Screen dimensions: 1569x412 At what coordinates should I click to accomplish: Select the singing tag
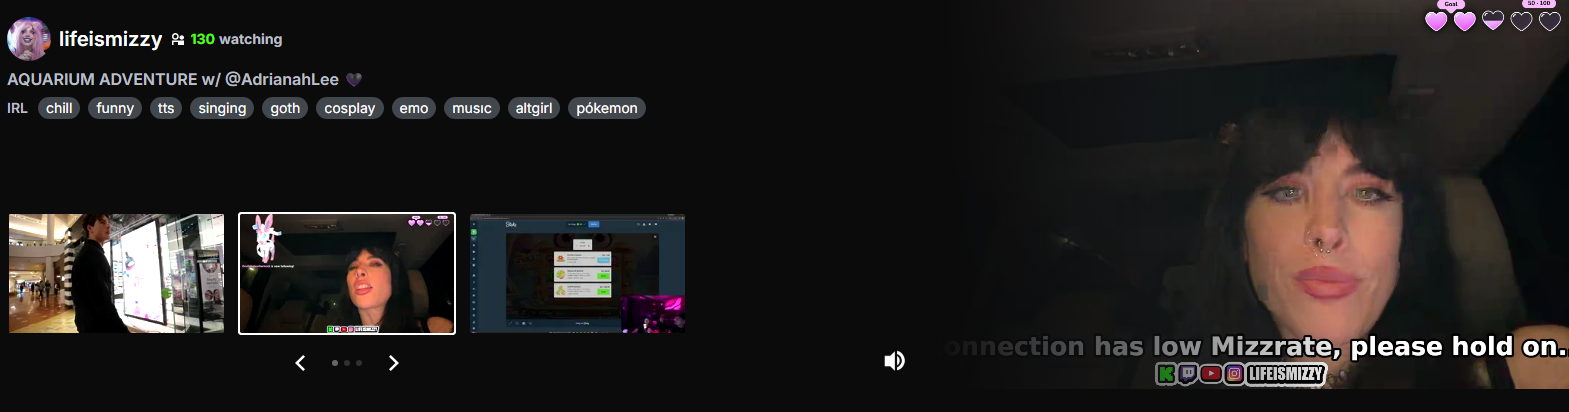pos(222,108)
